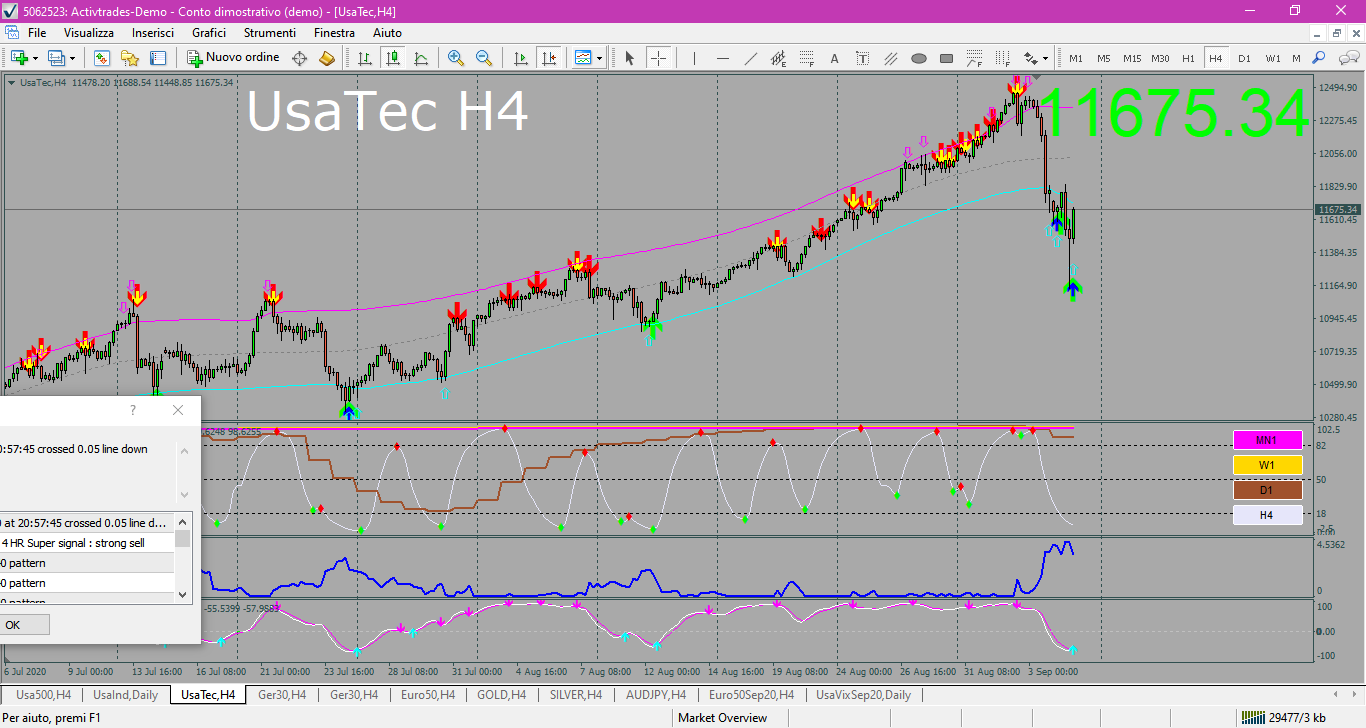Select the Fibonacci retracement tool
Image resolution: width=1366 pixels, height=728 pixels.
807,58
